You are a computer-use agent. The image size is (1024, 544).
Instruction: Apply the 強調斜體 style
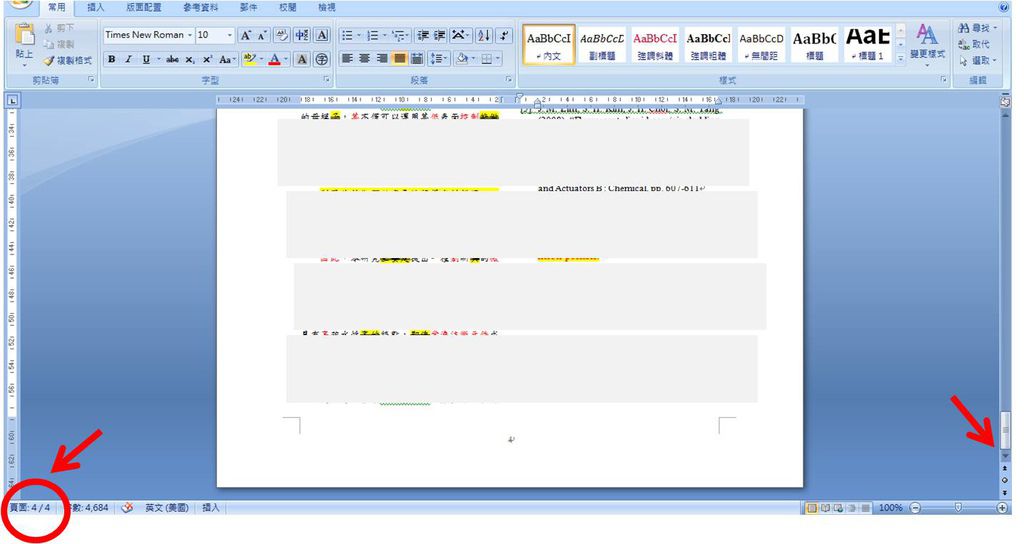[655, 44]
